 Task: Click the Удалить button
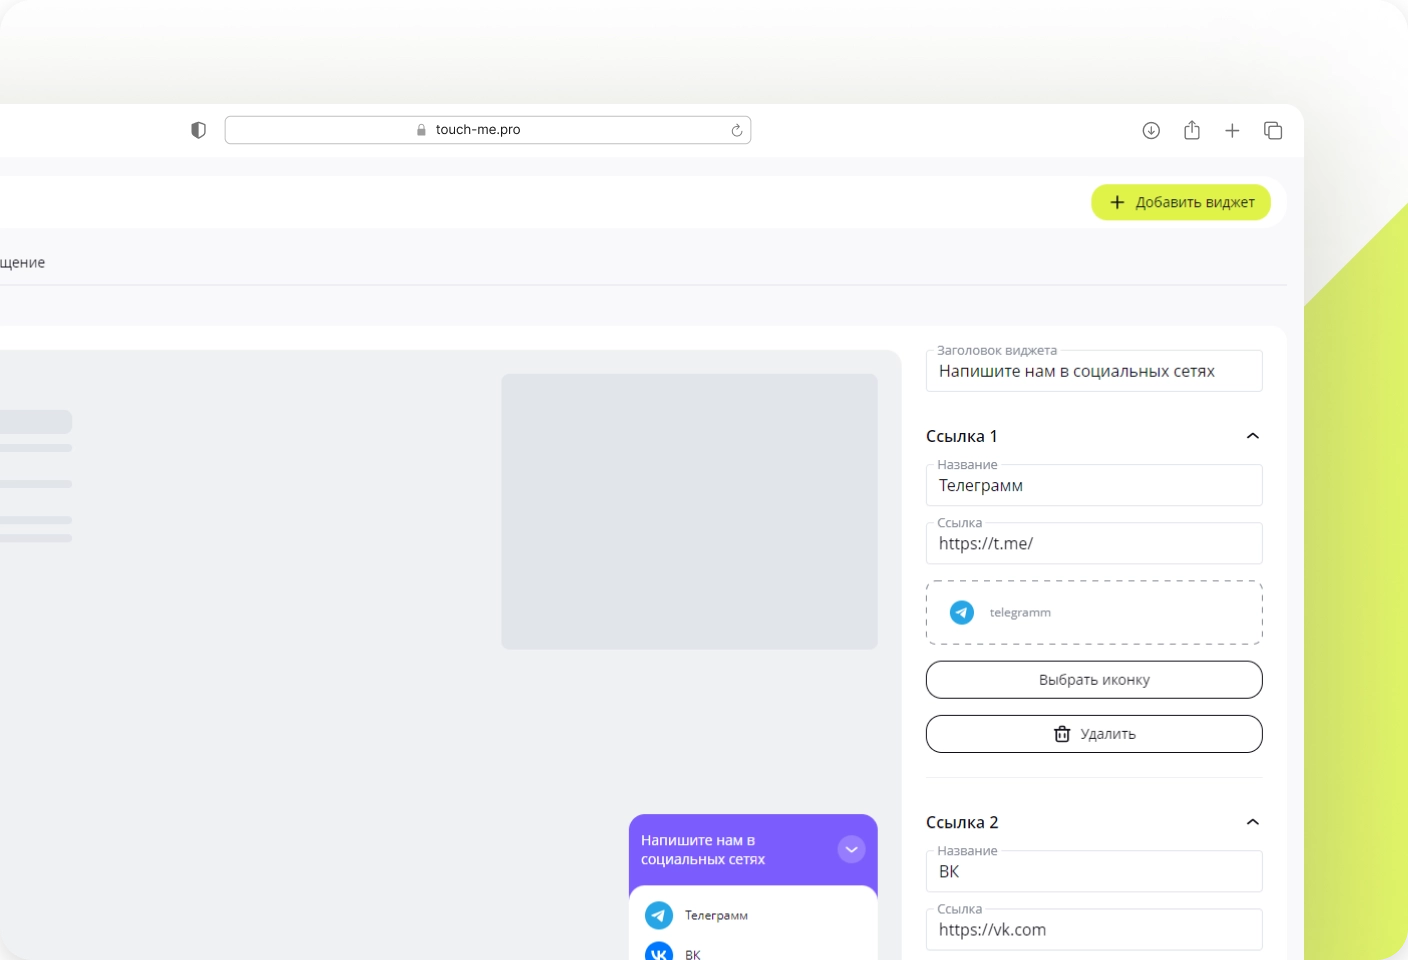pos(1094,734)
